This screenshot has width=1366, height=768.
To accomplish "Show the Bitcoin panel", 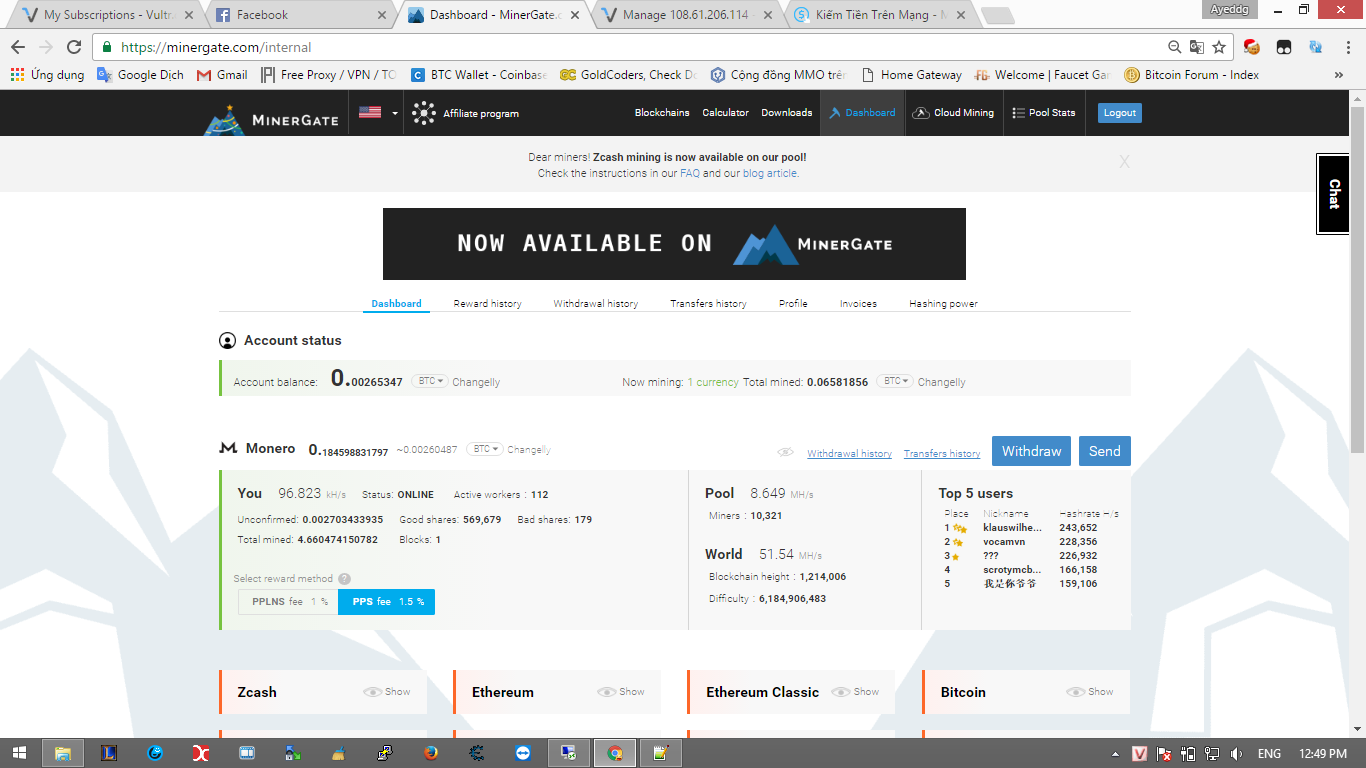I will pos(1089,692).
